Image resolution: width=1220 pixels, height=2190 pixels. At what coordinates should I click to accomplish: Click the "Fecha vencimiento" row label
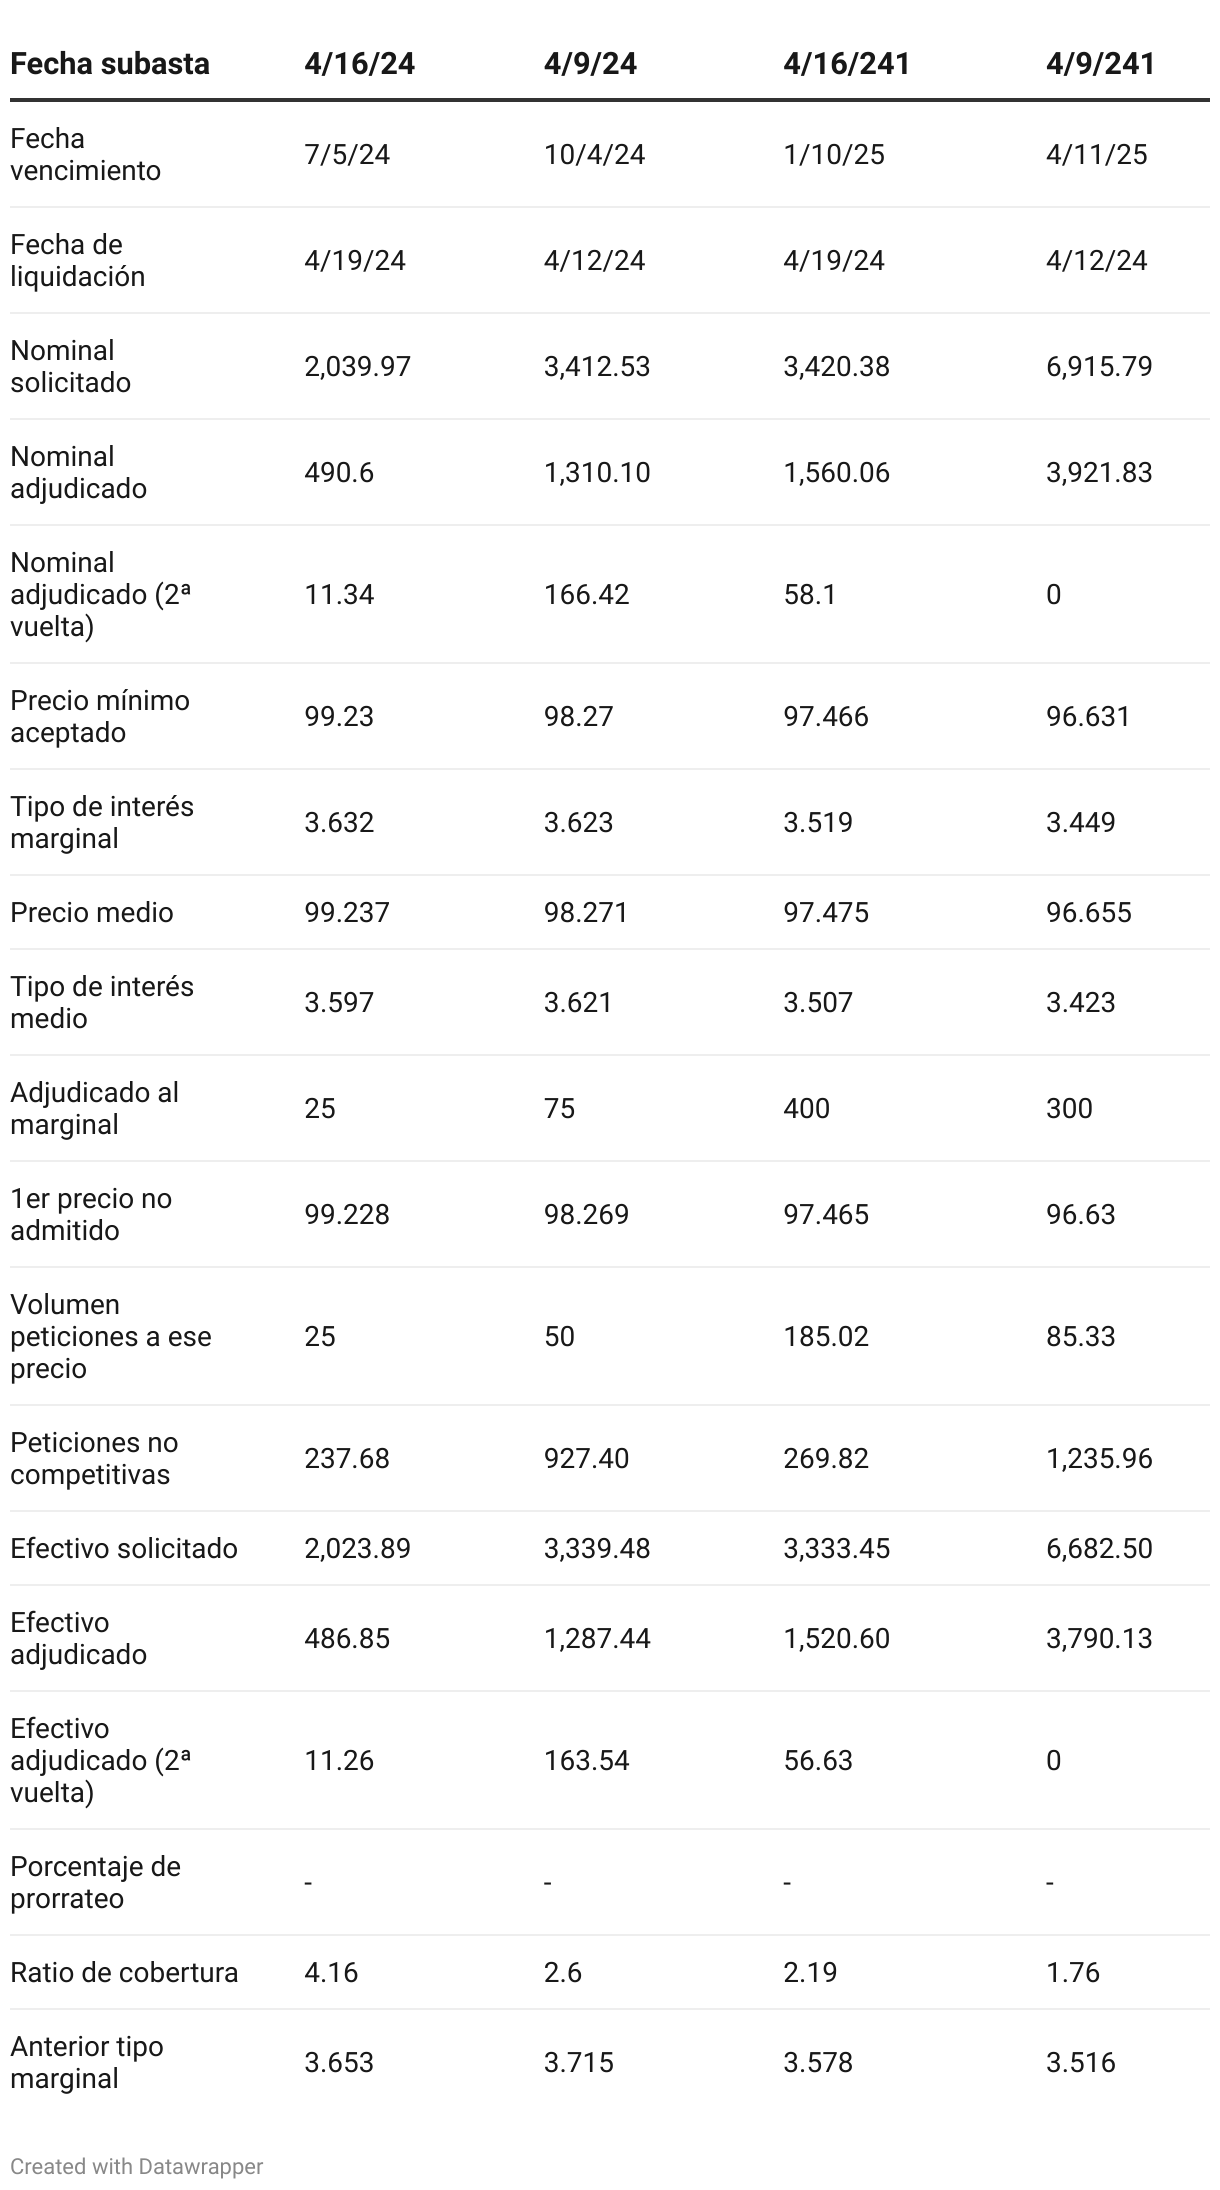point(85,154)
